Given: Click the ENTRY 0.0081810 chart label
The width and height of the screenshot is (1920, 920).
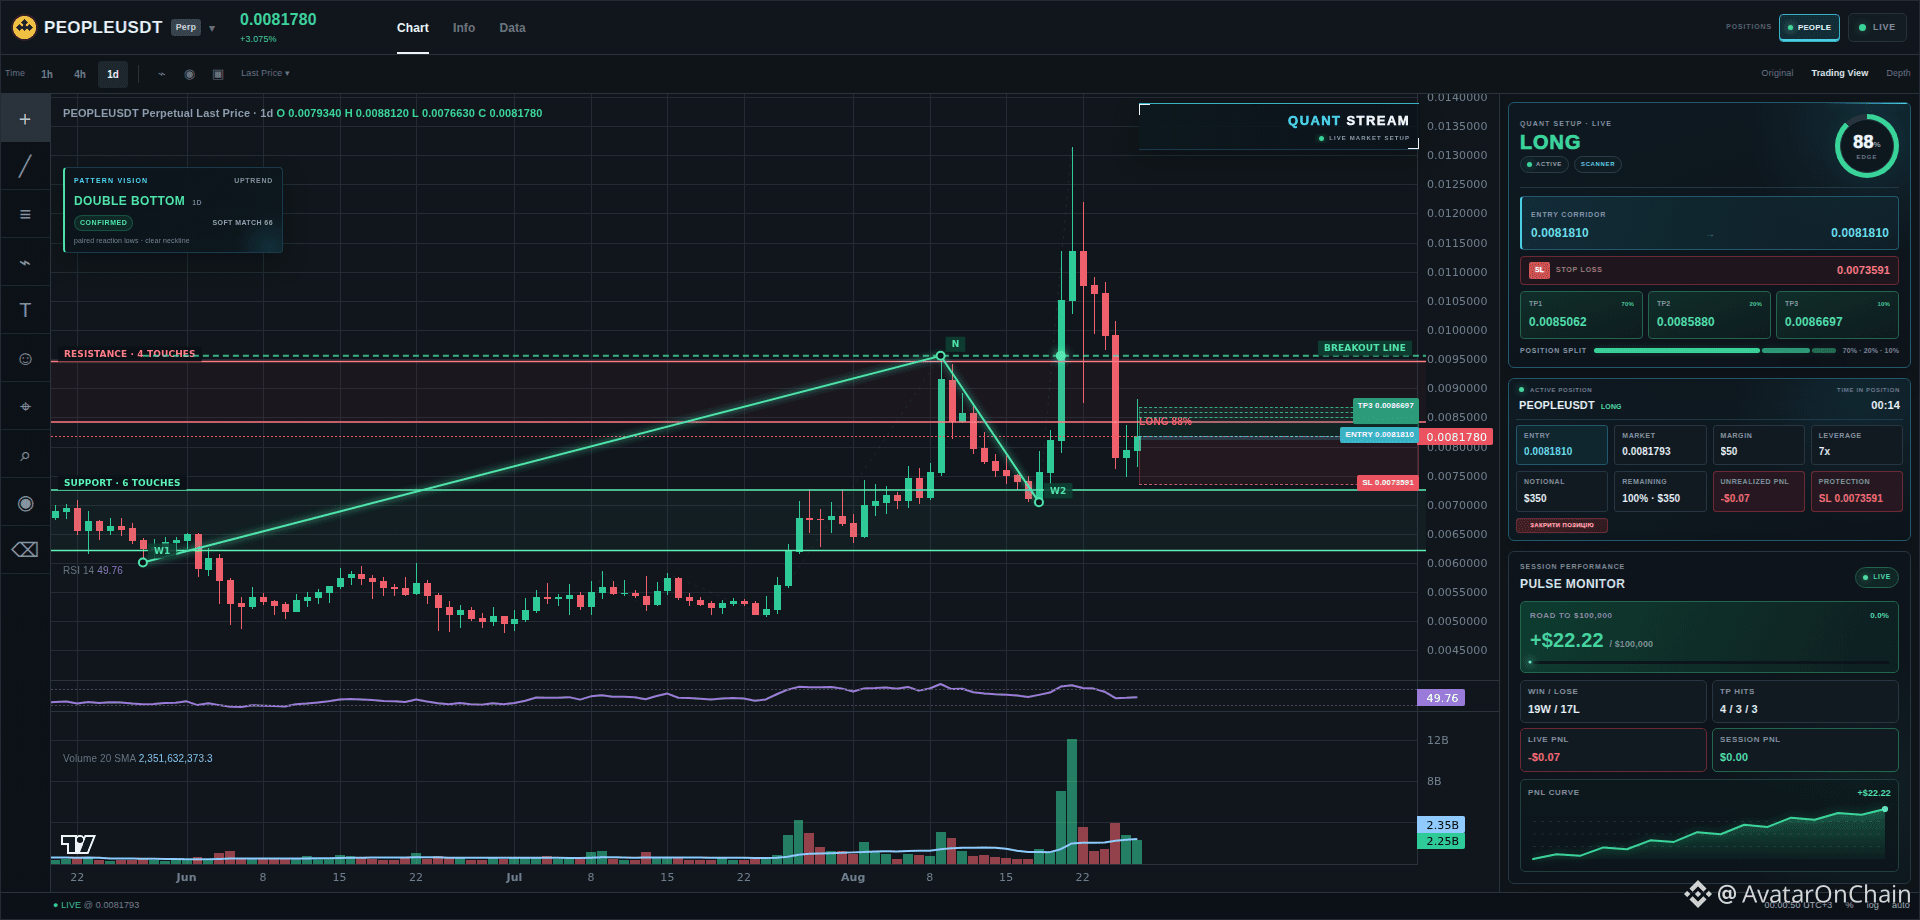Looking at the screenshot, I should [1379, 435].
